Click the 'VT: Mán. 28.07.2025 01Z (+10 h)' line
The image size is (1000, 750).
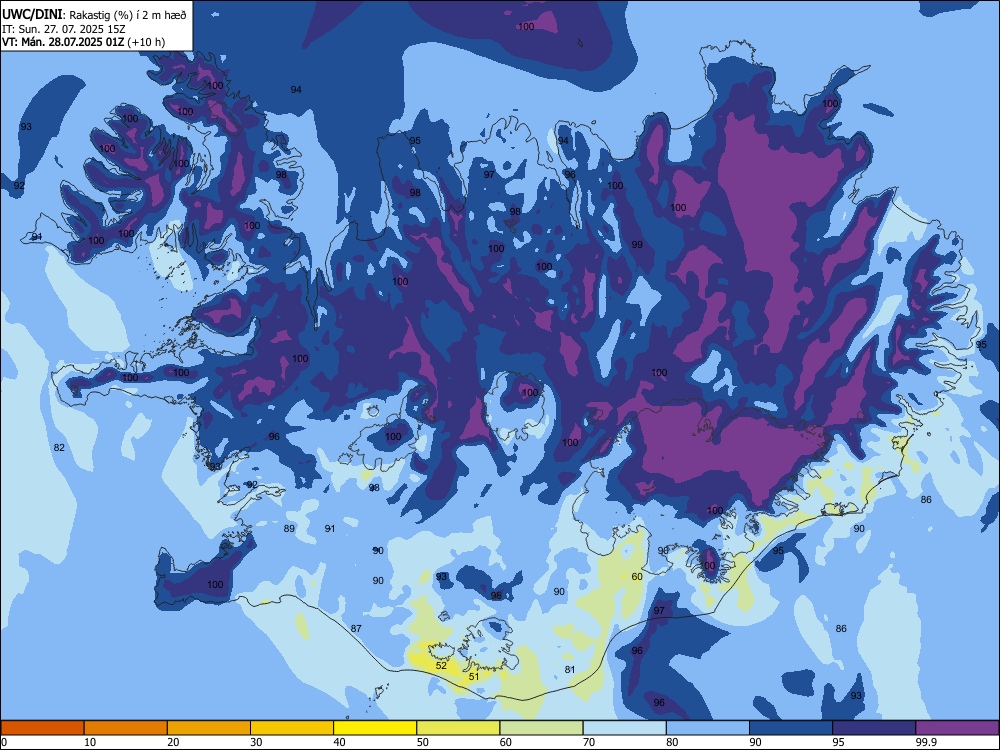tap(83, 42)
